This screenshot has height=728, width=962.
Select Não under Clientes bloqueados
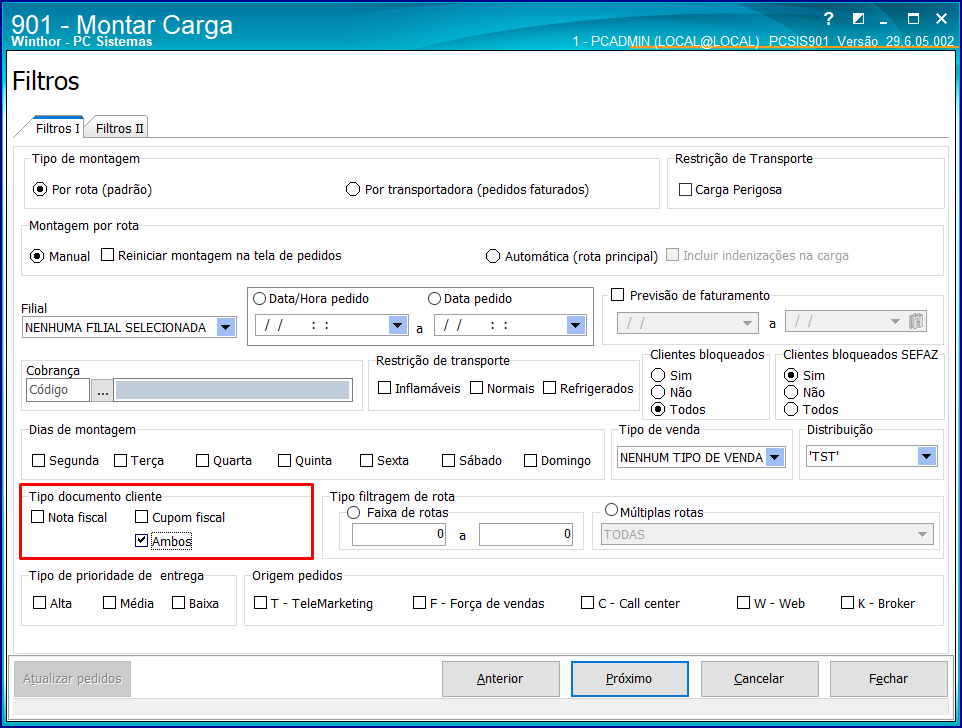[658, 392]
